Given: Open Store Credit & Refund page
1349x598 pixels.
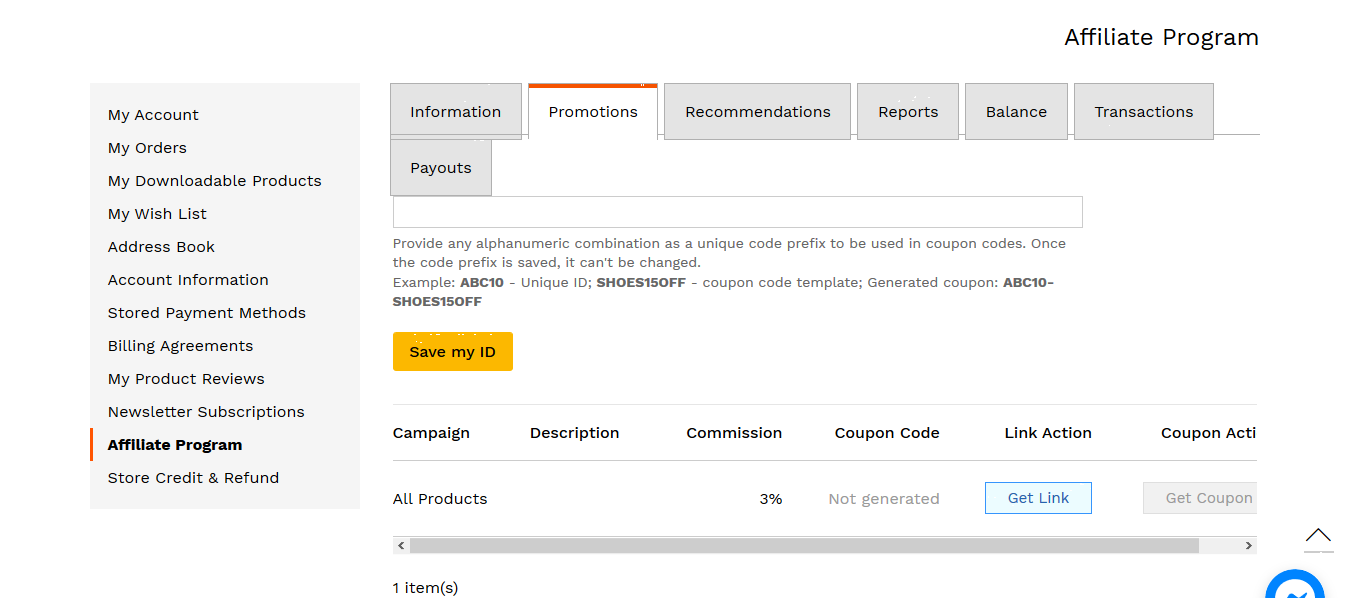Looking at the screenshot, I should [193, 478].
